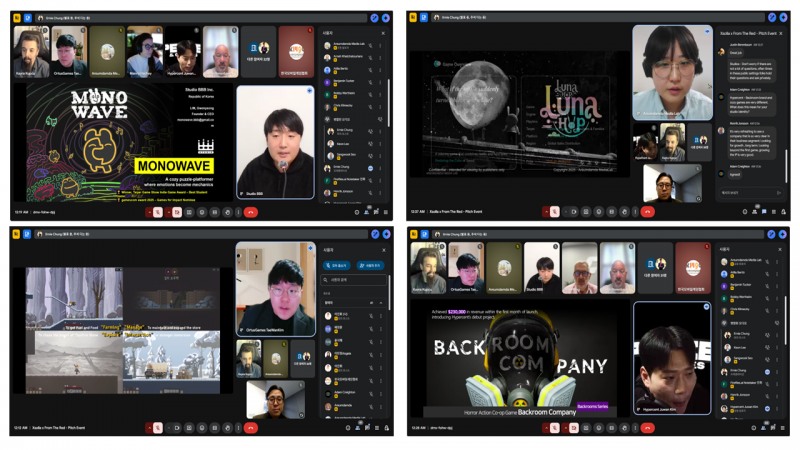Toggle the camera button in the Luna Hup meeting
The height and width of the screenshot is (450, 800).
tap(573, 212)
